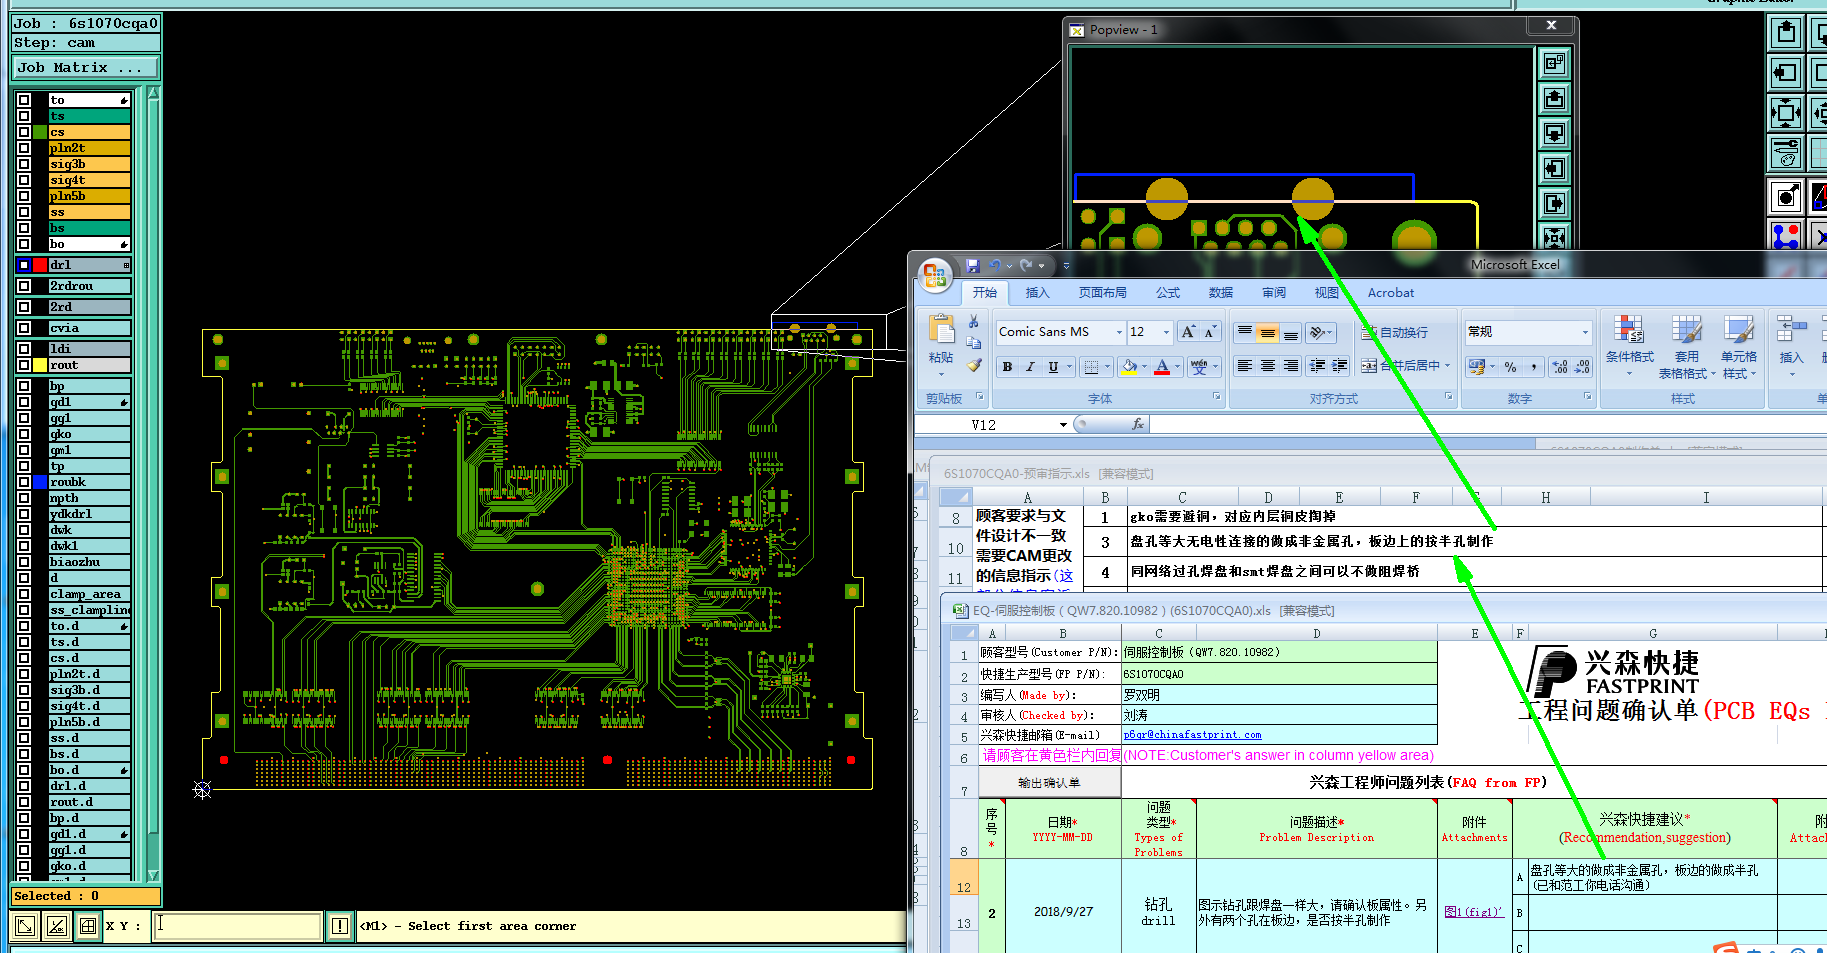
Task: Toggle the 'biaozhu' layer checkbox
Action: (x=24, y=562)
